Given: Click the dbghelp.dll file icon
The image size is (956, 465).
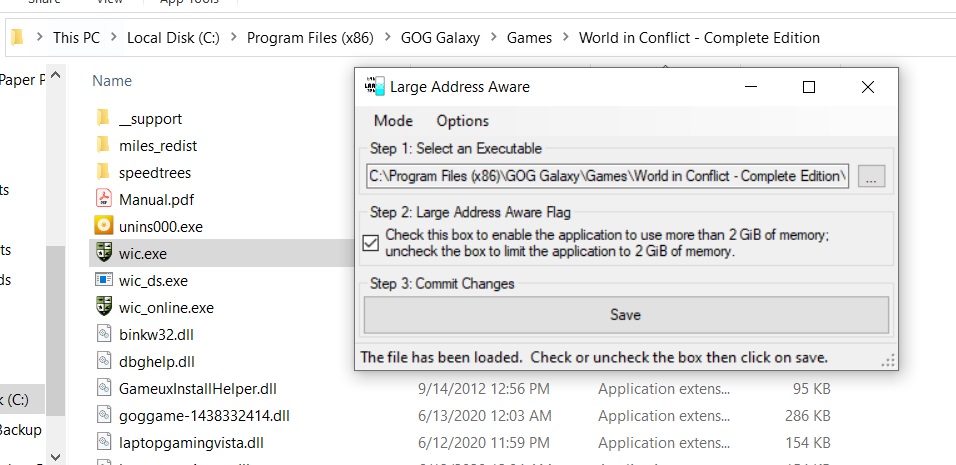Looking at the screenshot, I should pos(104,361).
